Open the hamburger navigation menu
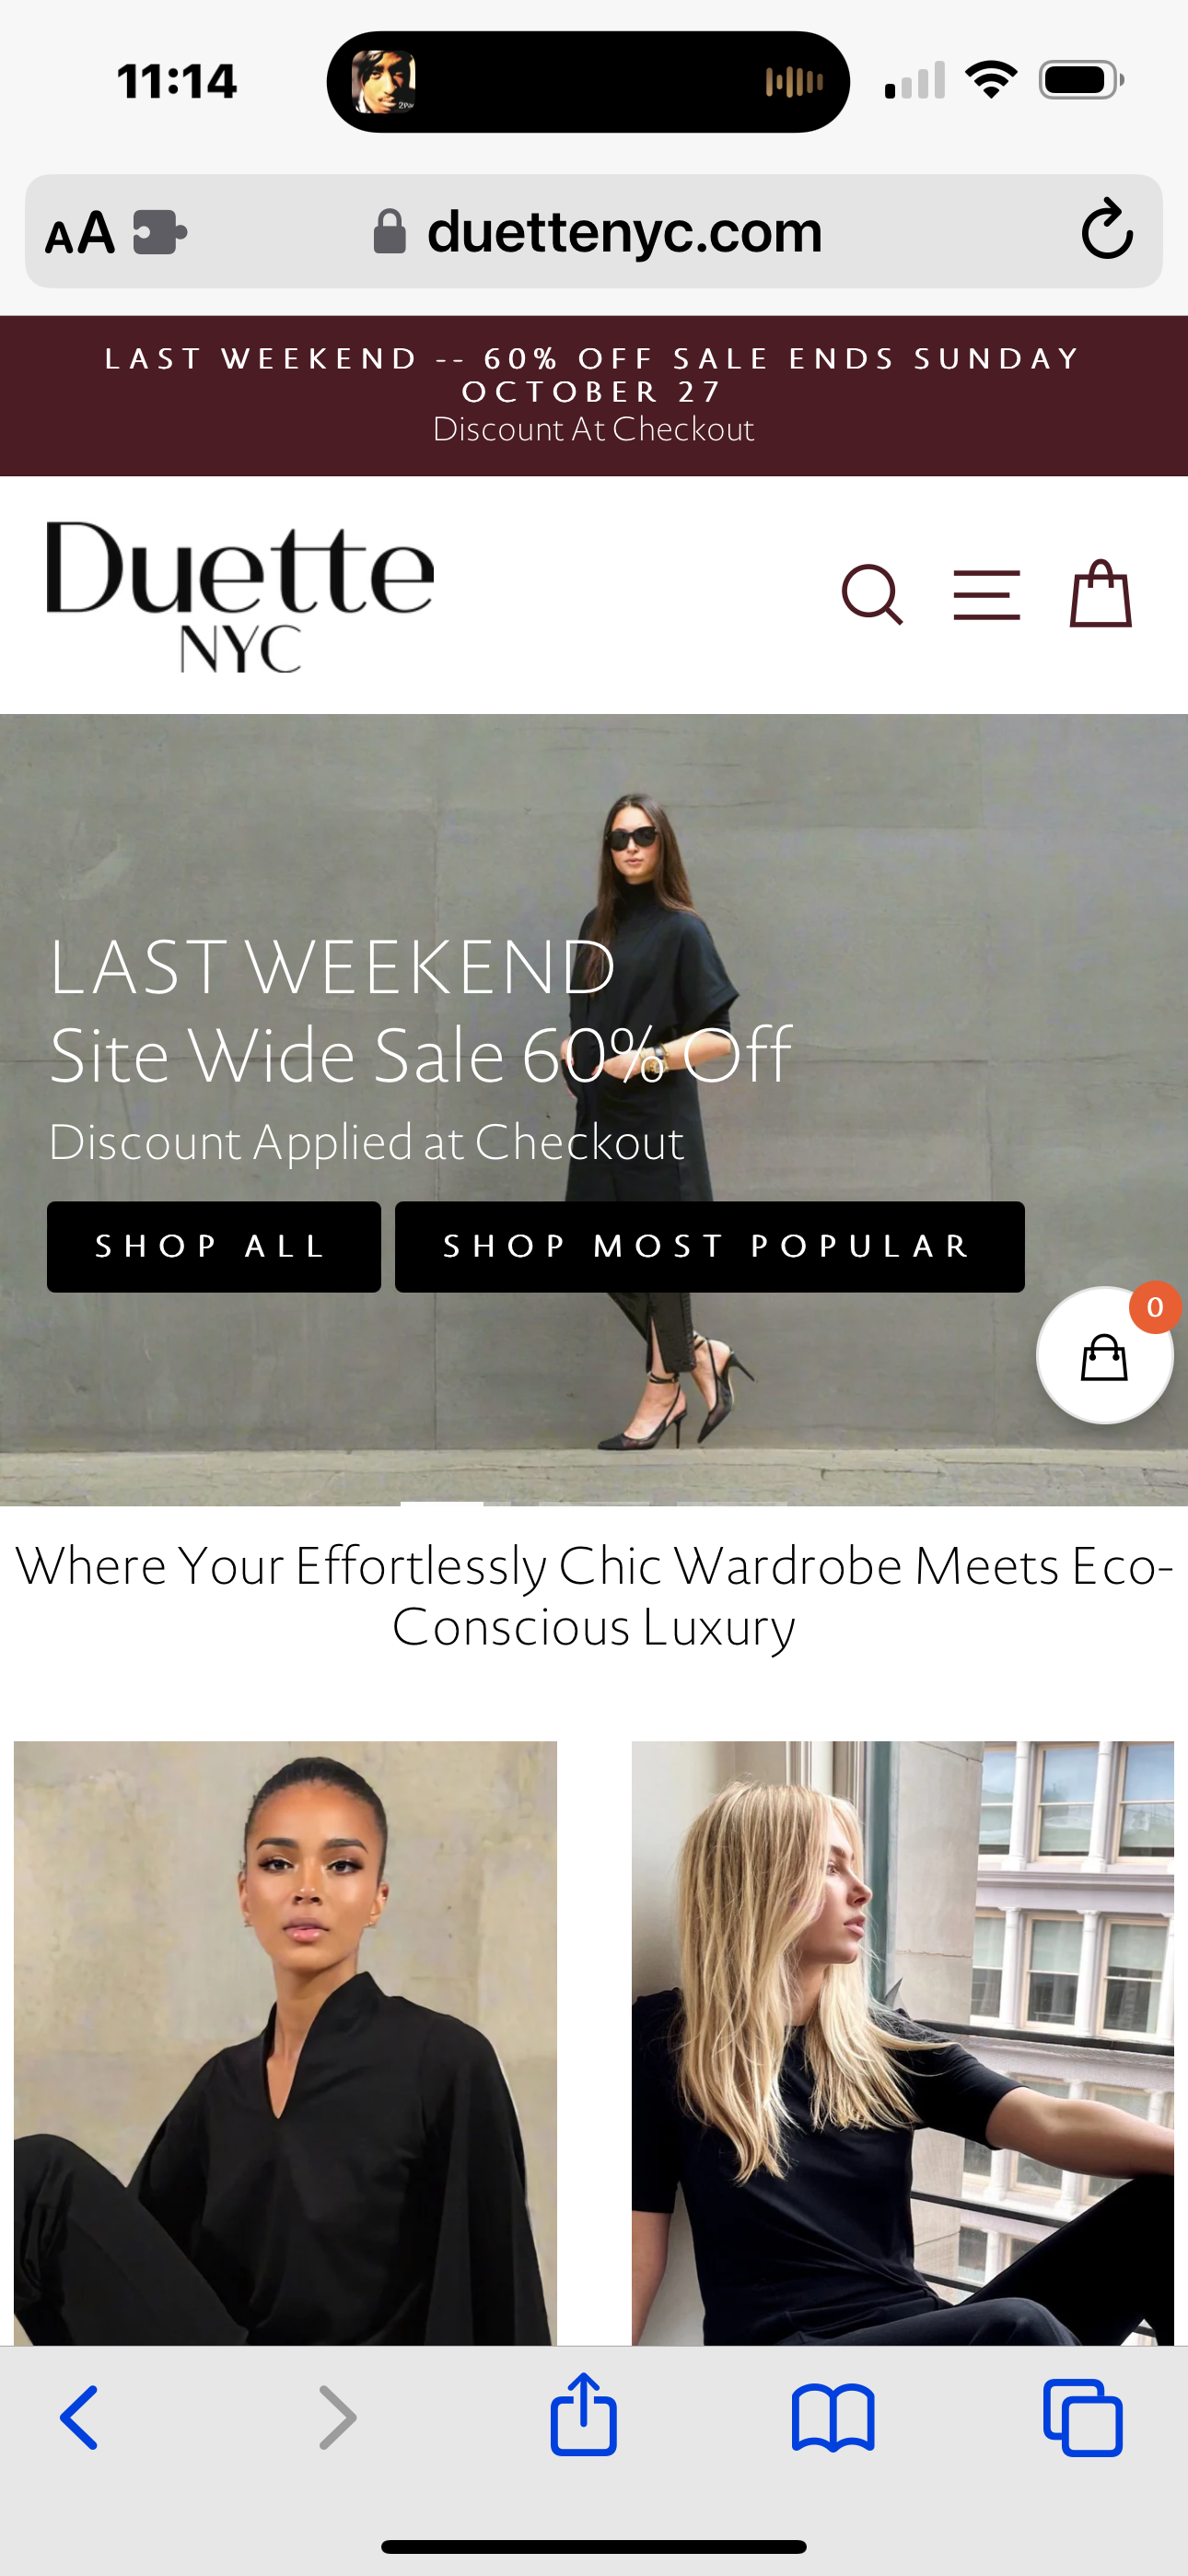Viewport: 1188px width, 2576px height. (986, 595)
